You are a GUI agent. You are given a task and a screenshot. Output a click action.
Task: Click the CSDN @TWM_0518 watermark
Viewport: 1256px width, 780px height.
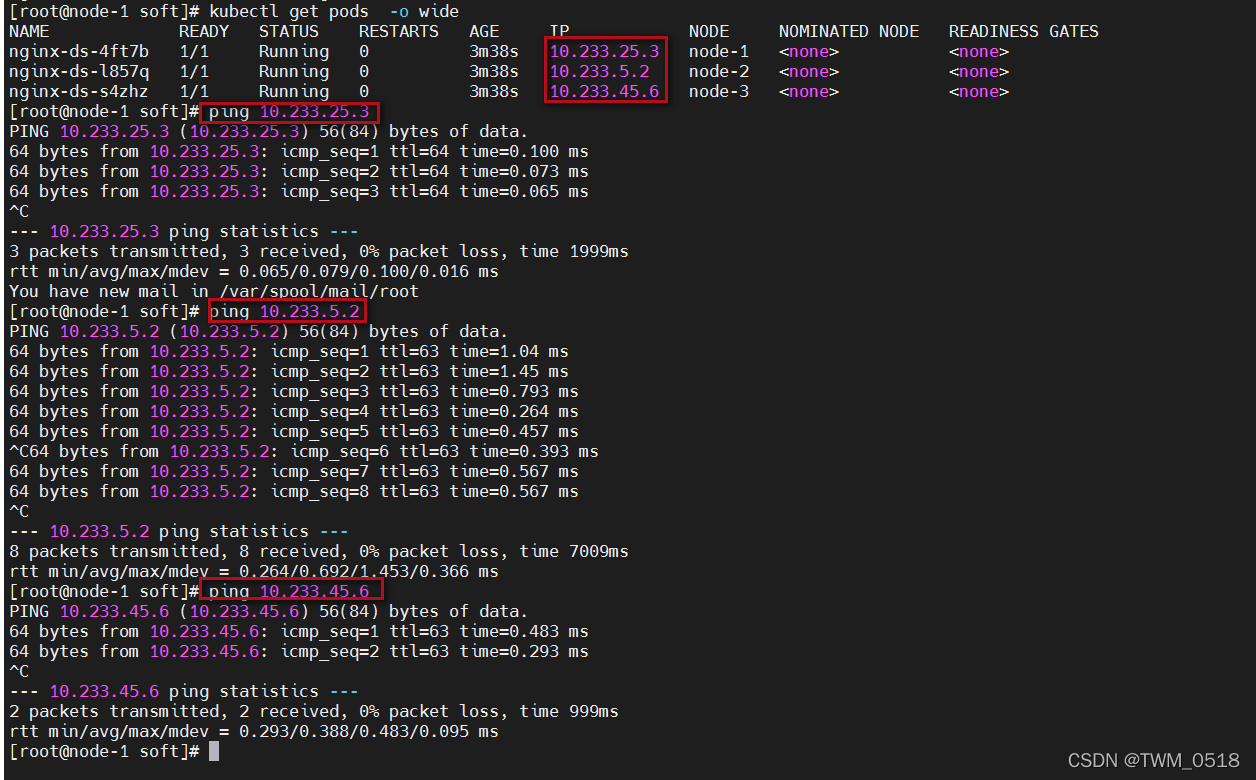(1153, 760)
